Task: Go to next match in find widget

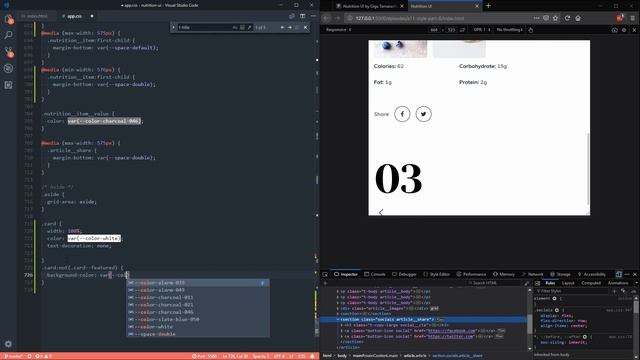Action: 290,27
